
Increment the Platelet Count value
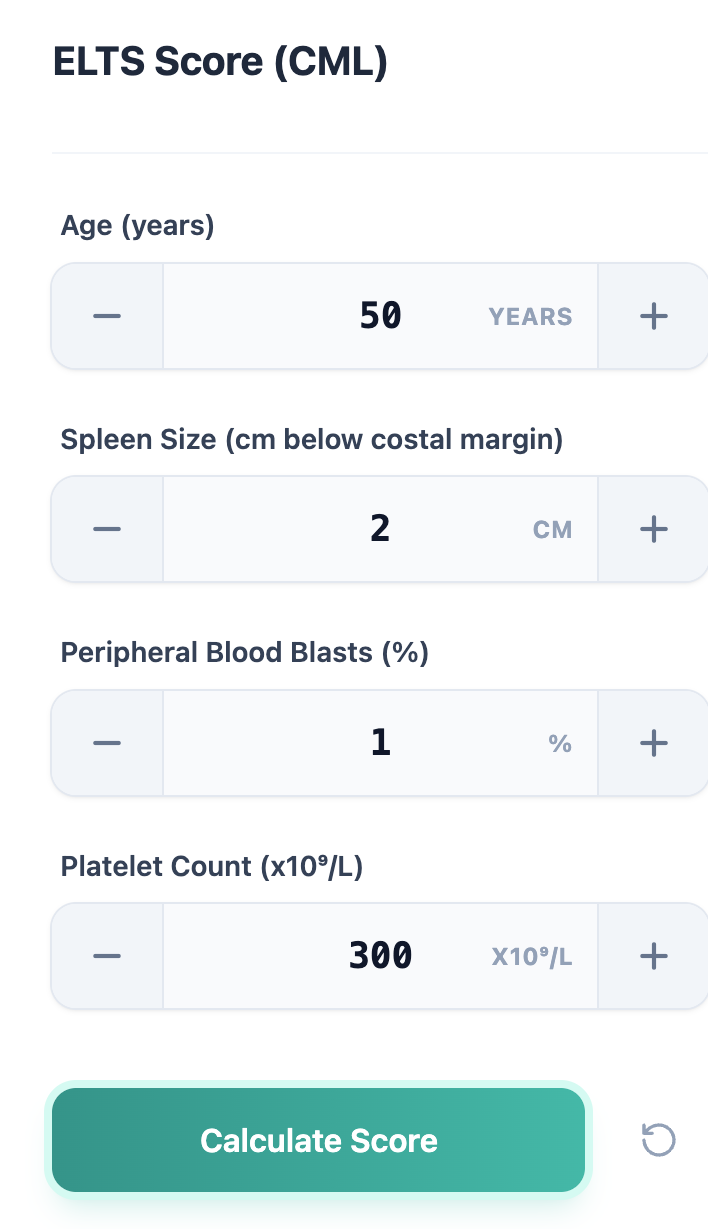coord(653,955)
